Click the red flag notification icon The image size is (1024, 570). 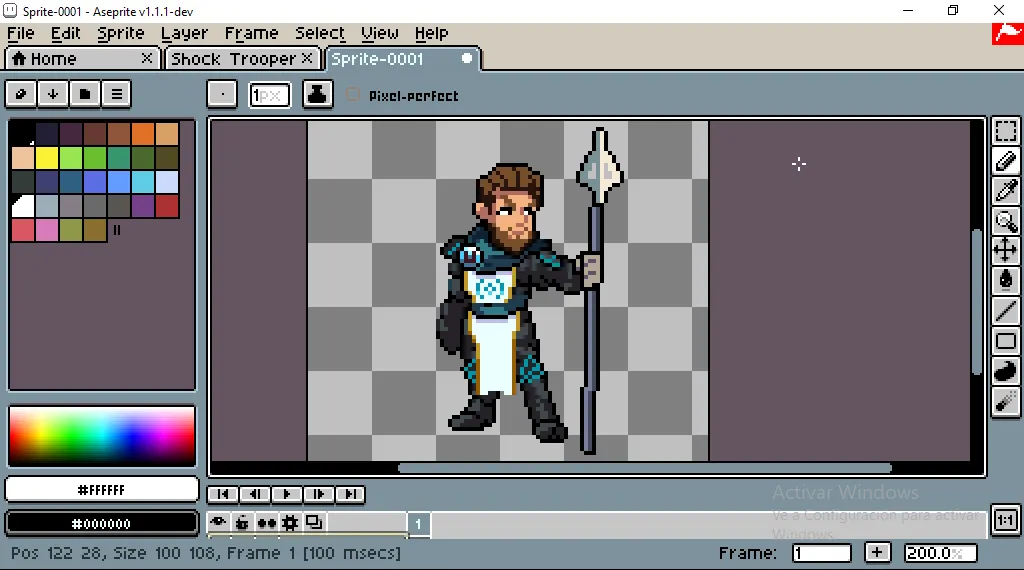tap(1008, 34)
